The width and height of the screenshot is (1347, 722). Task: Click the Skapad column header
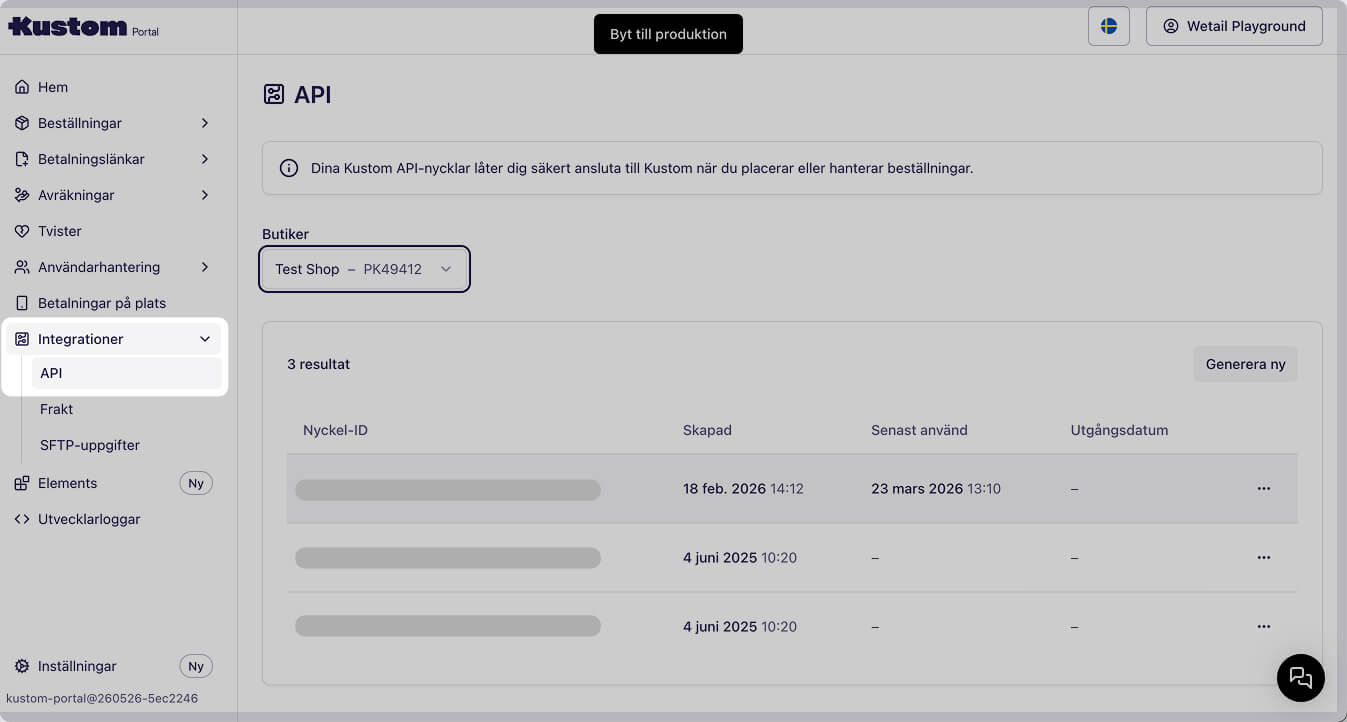(x=707, y=430)
